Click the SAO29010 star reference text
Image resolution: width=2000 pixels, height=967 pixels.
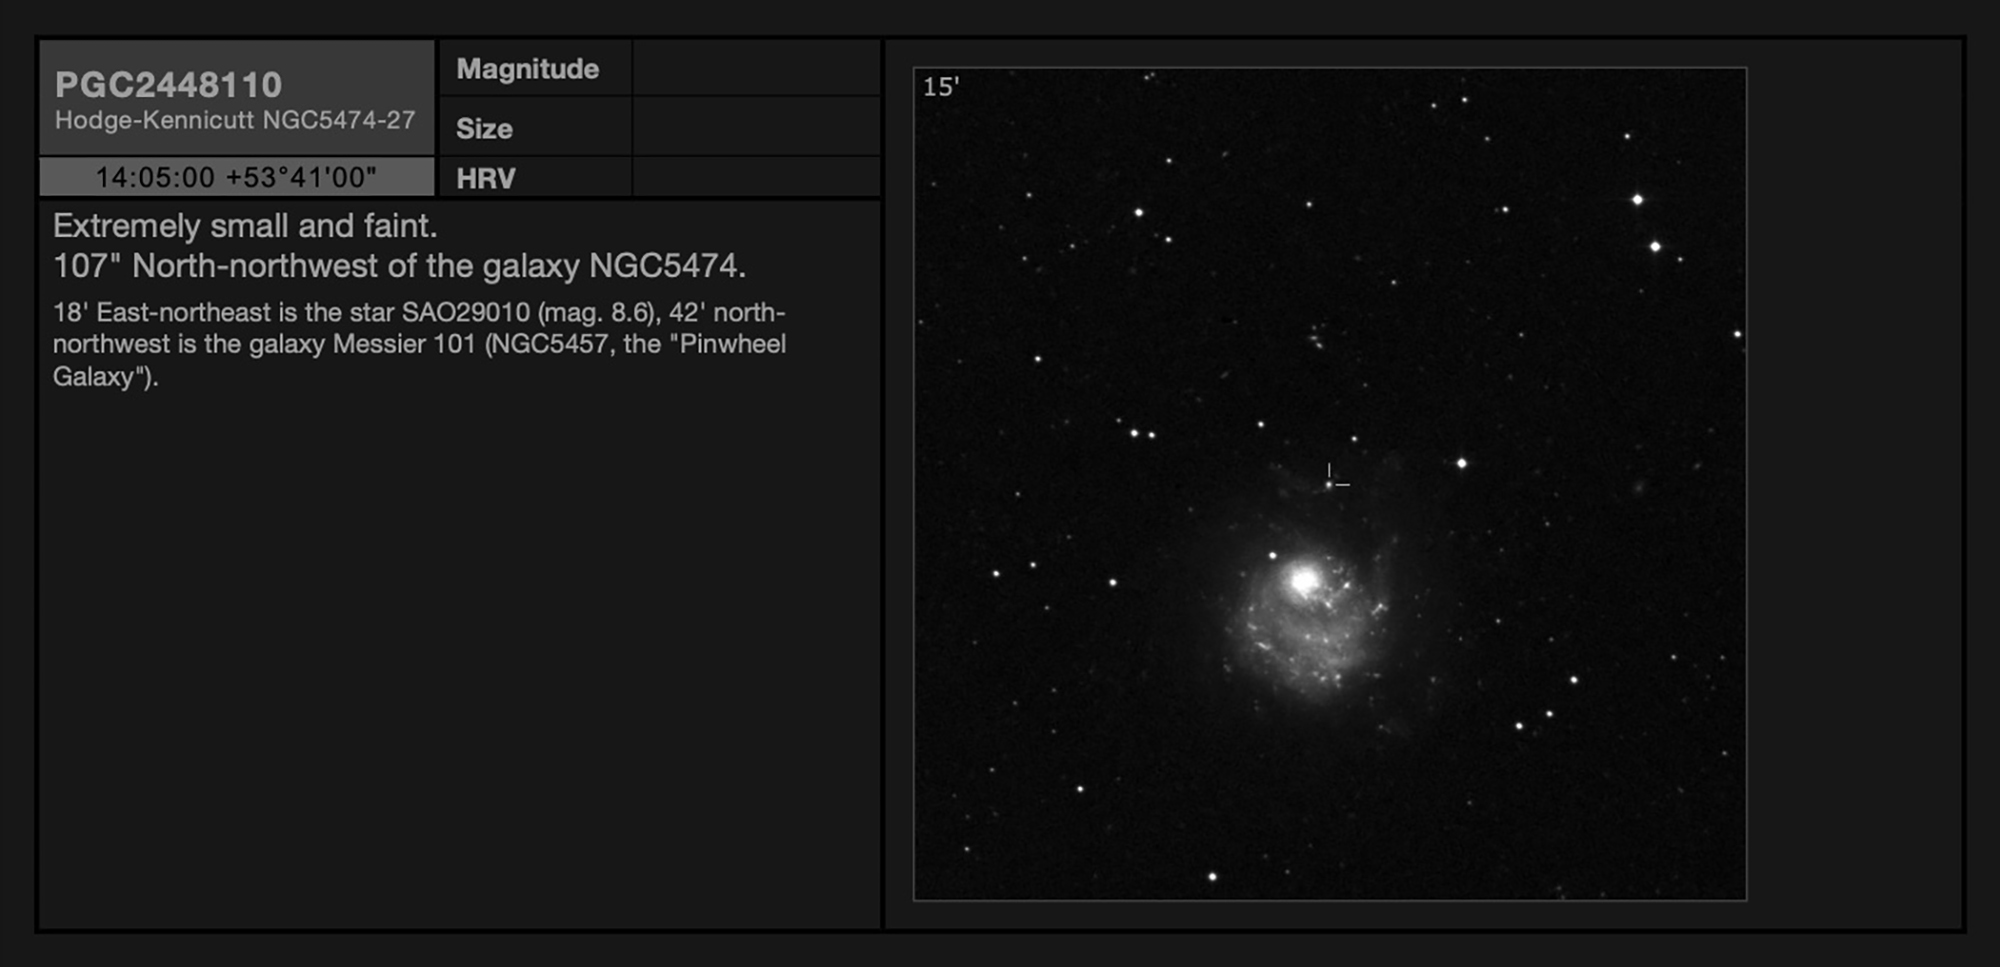465,312
